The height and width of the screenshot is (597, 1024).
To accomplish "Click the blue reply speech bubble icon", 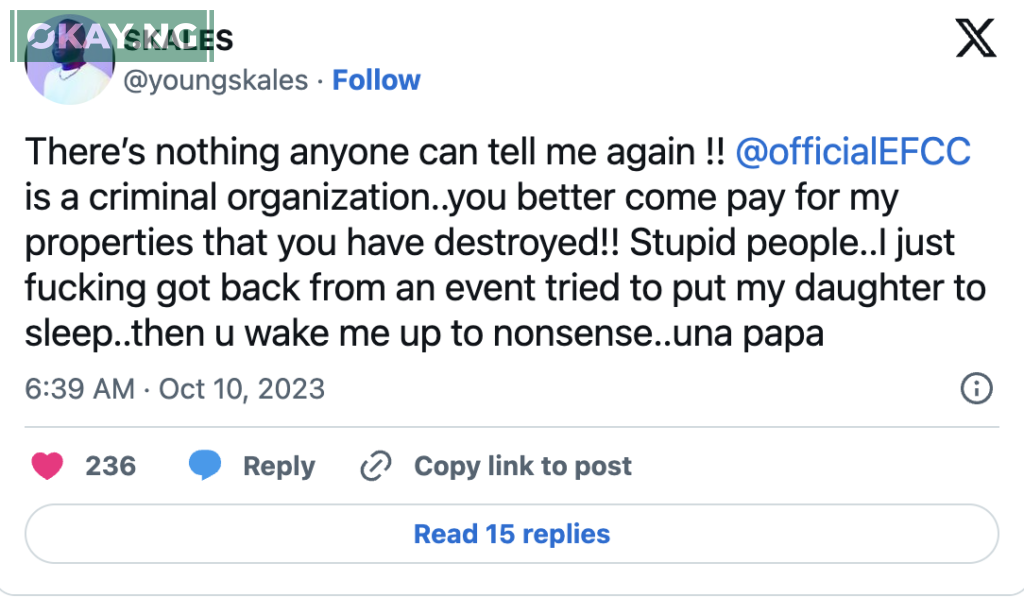I will click(x=206, y=466).
